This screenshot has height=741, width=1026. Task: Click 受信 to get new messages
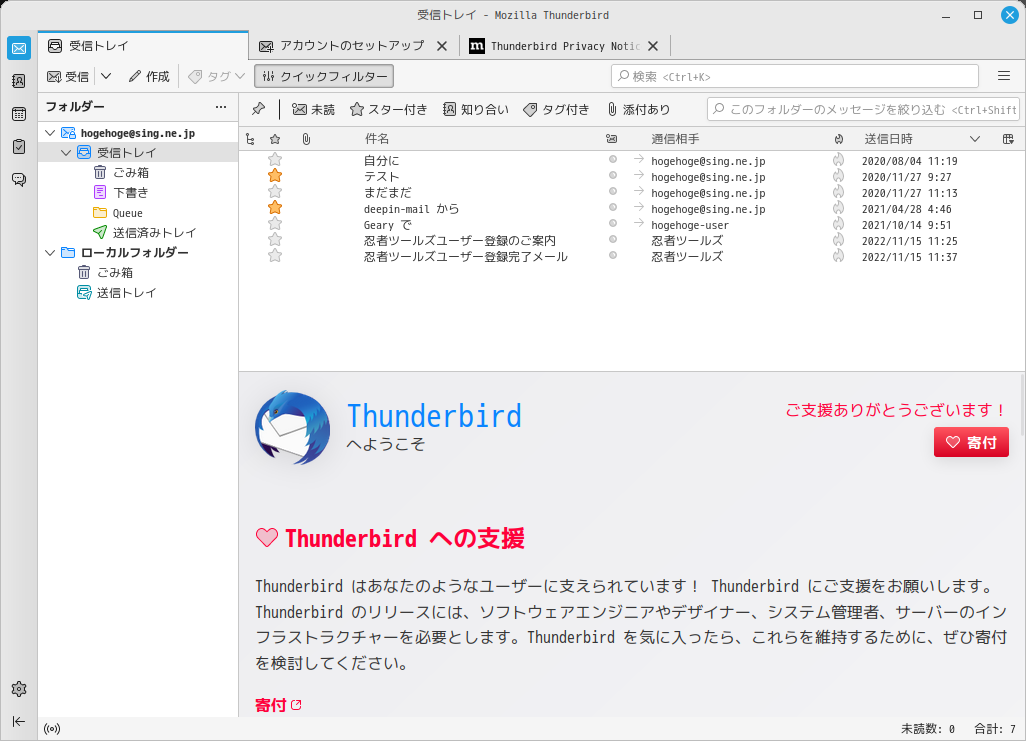pos(68,77)
